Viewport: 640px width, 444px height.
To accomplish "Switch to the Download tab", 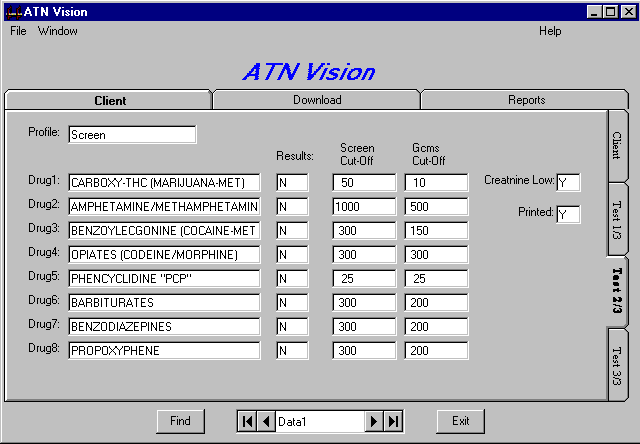I will tap(317, 100).
